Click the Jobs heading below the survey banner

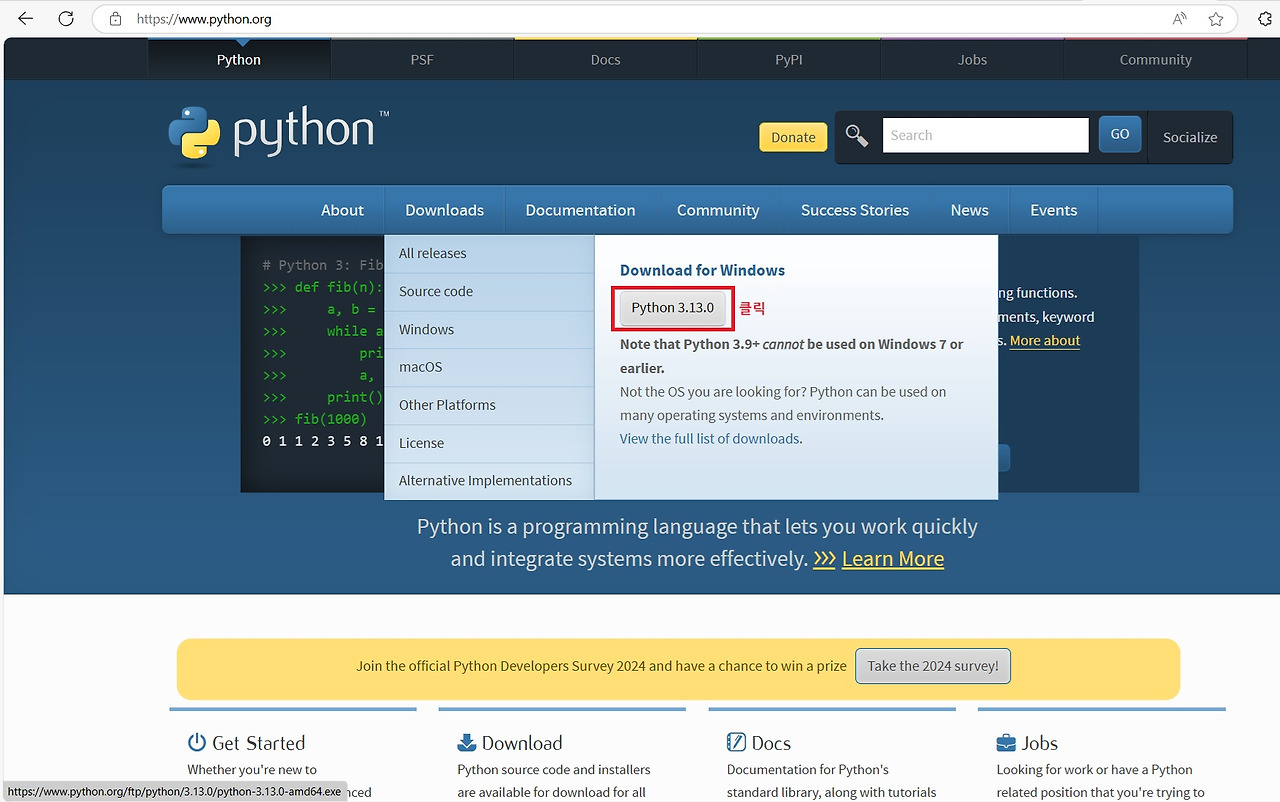[x=1040, y=743]
